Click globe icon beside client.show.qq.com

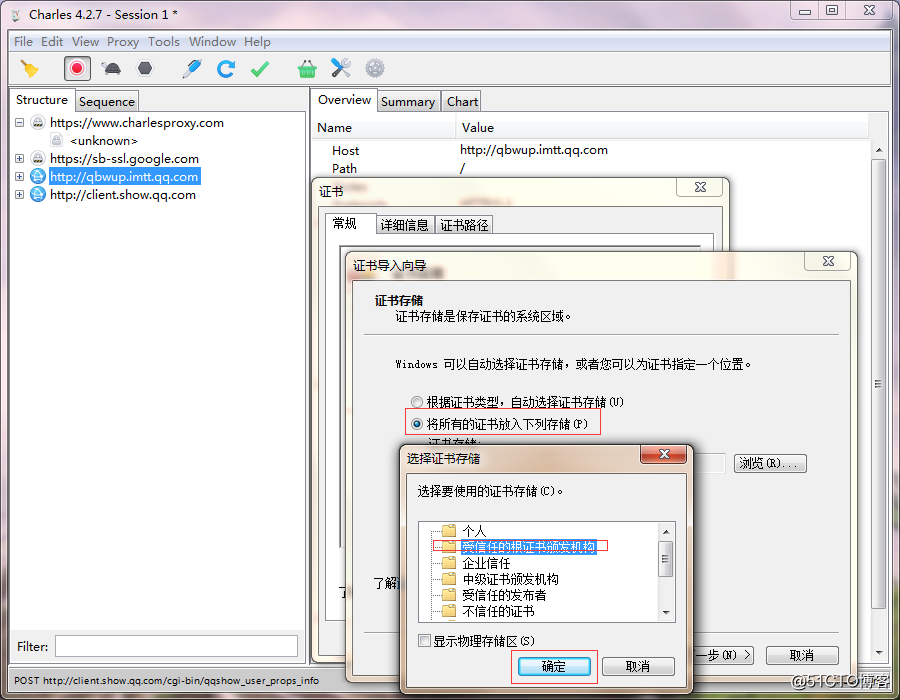pos(38,195)
